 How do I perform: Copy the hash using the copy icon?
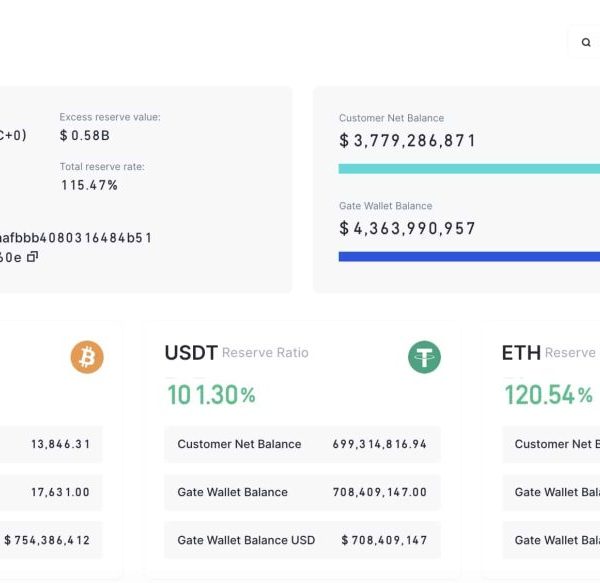coord(32,258)
